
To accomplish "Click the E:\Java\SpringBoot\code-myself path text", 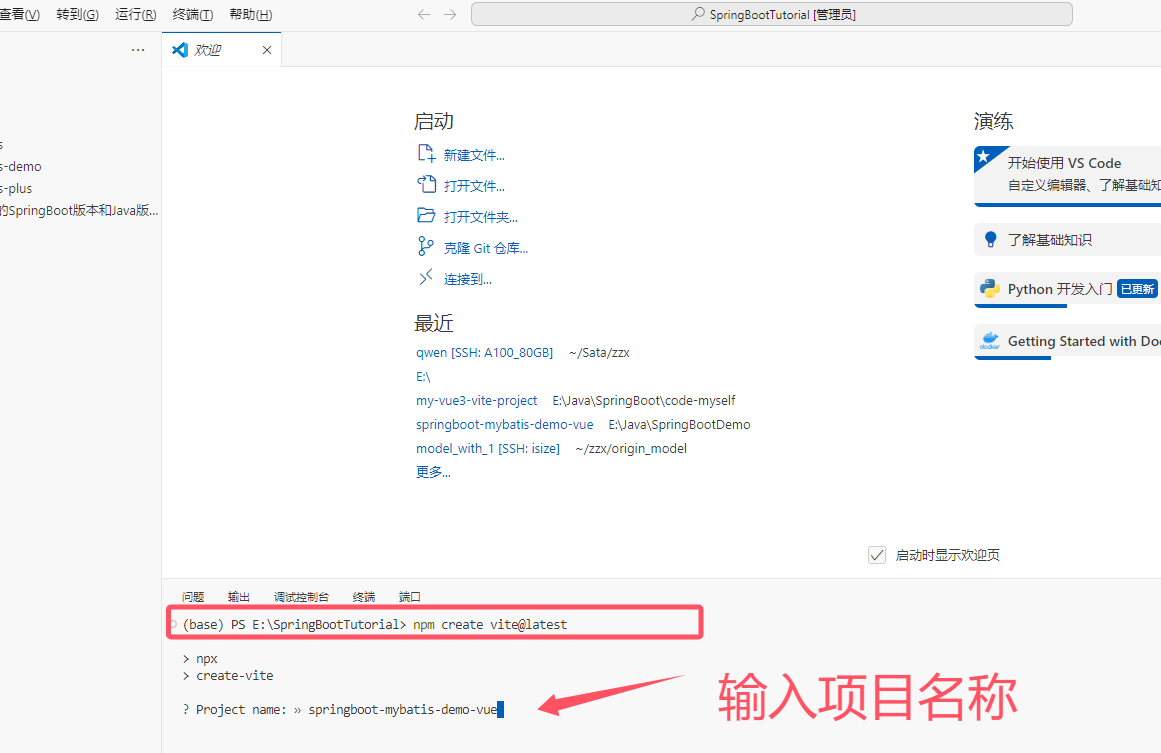I will (x=643, y=401).
